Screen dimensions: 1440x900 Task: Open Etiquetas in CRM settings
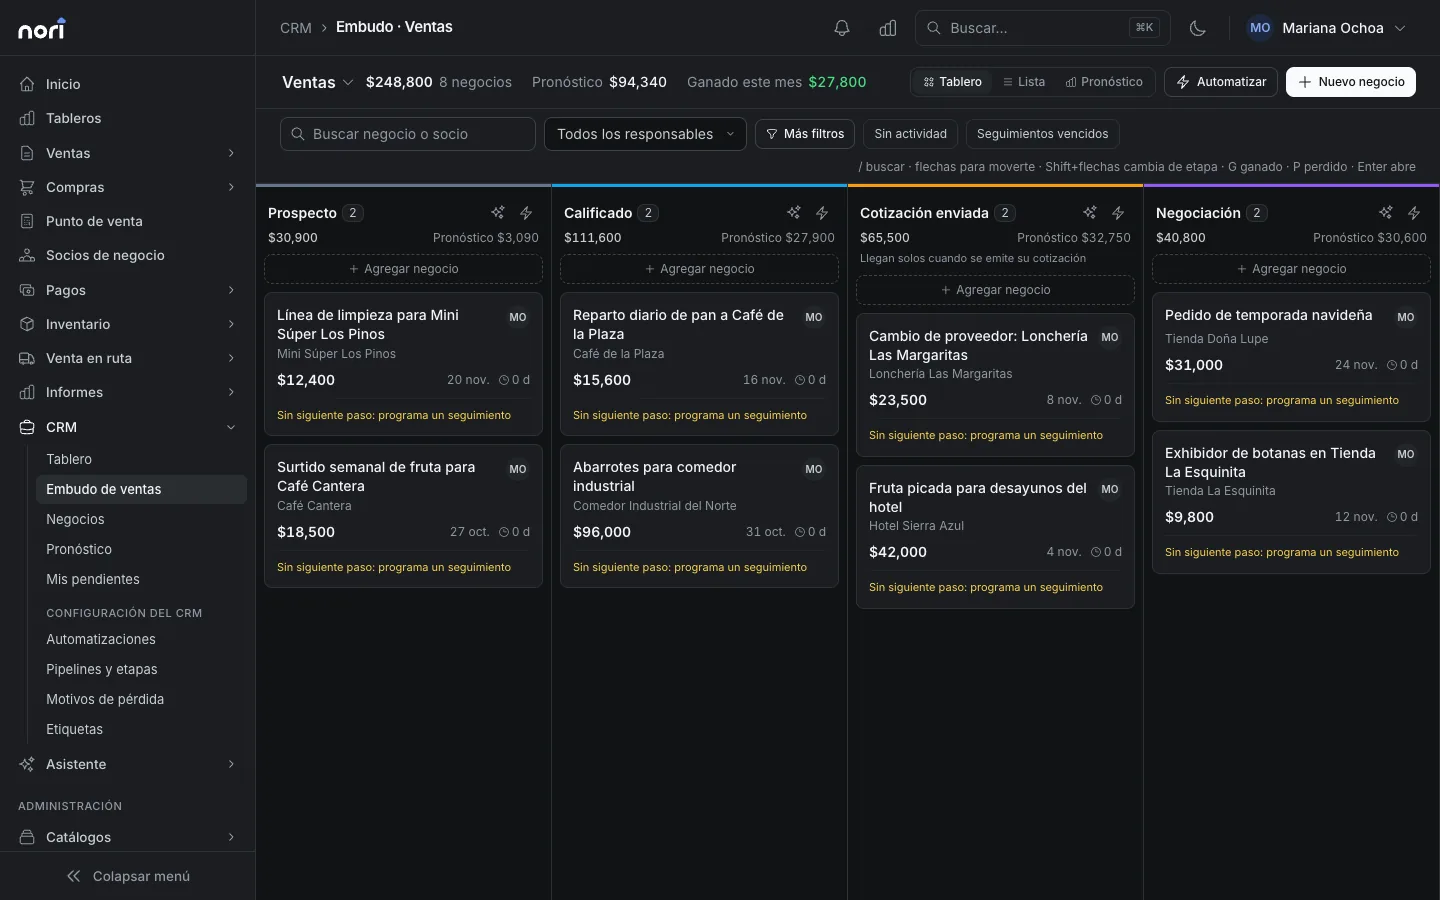[141, 729]
